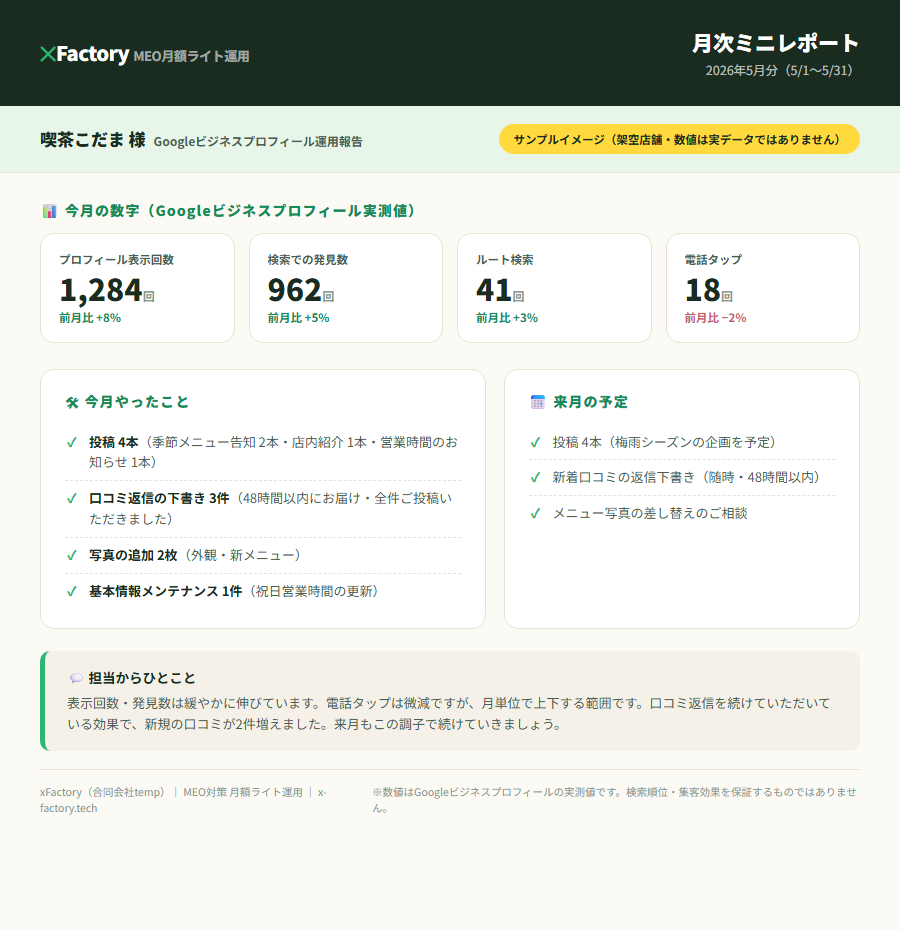Click 写真の追加 2枚 item text
This screenshot has width=900, height=930.
[133, 556]
